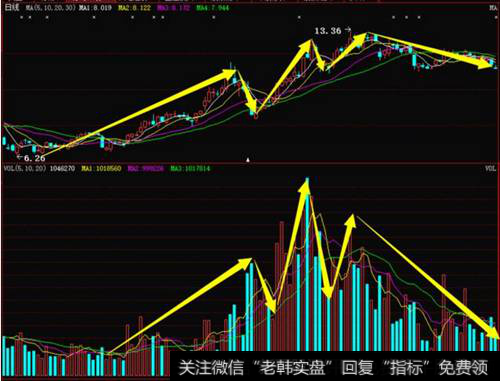The height and width of the screenshot is (381, 500).
Task: Click the divider between price and volume panels
Action: coord(250,163)
